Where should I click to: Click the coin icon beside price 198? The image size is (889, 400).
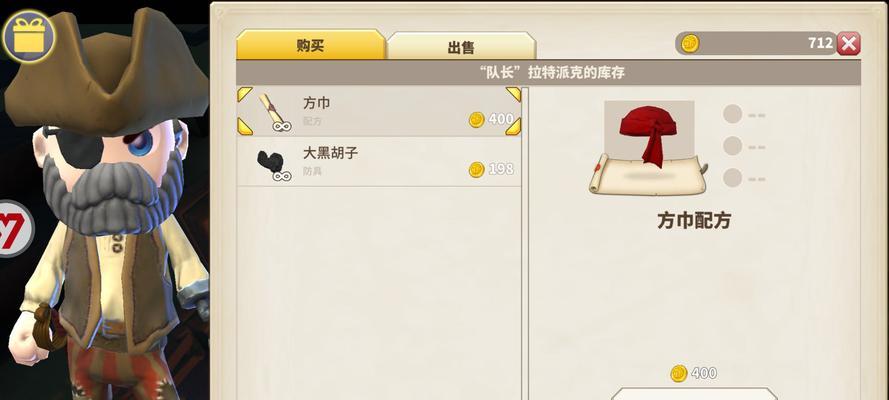[x=476, y=169]
